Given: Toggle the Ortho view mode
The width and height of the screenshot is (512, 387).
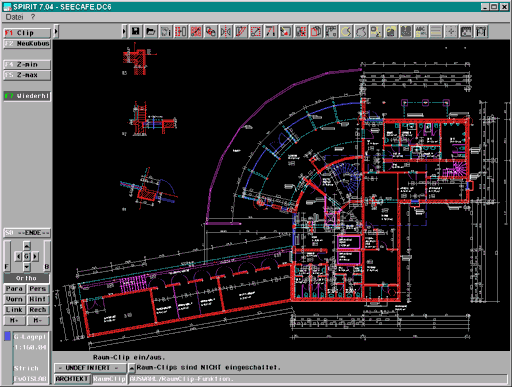Looking at the screenshot, I should 26,278.
